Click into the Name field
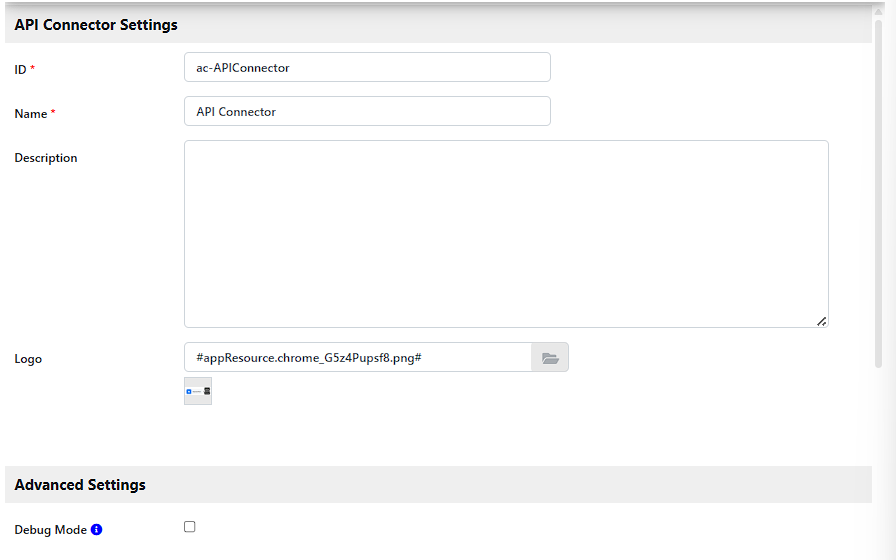This screenshot has height=560, width=896. [367, 112]
